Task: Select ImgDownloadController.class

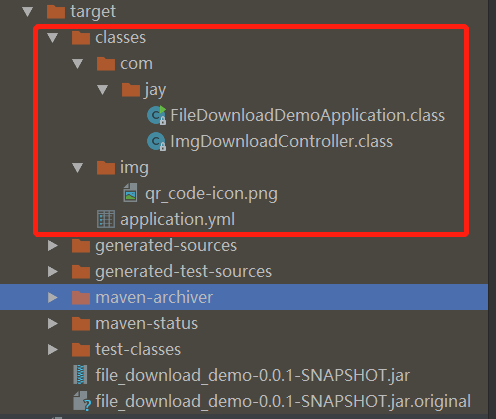Action: click(x=282, y=142)
